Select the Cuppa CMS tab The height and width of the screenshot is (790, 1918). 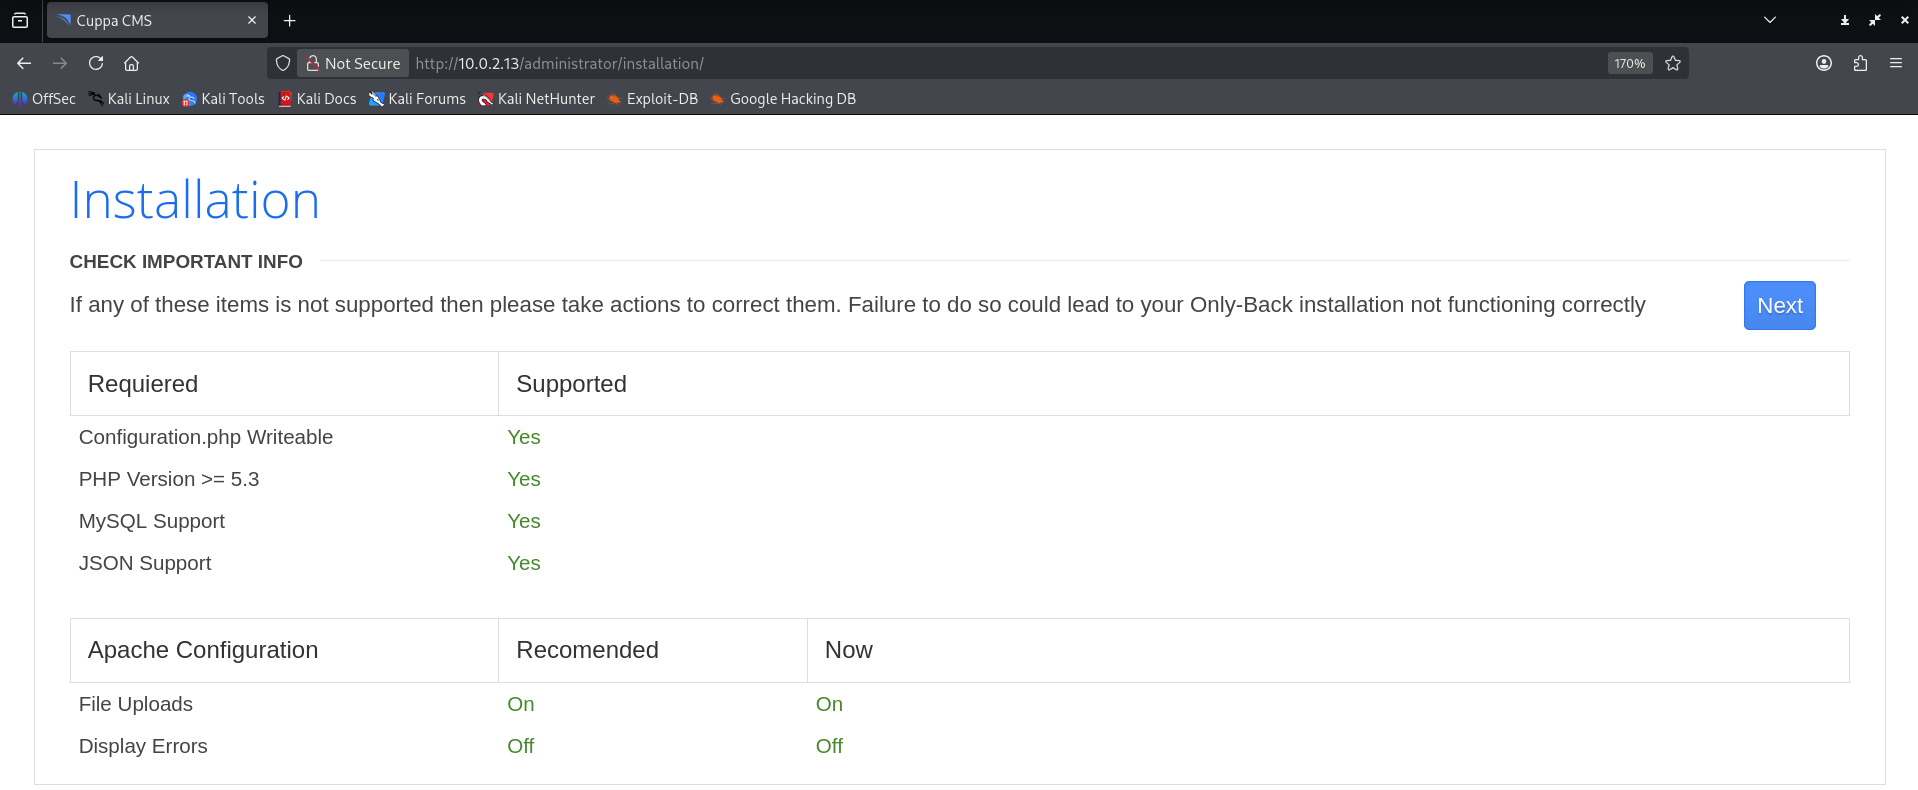click(x=150, y=20)
